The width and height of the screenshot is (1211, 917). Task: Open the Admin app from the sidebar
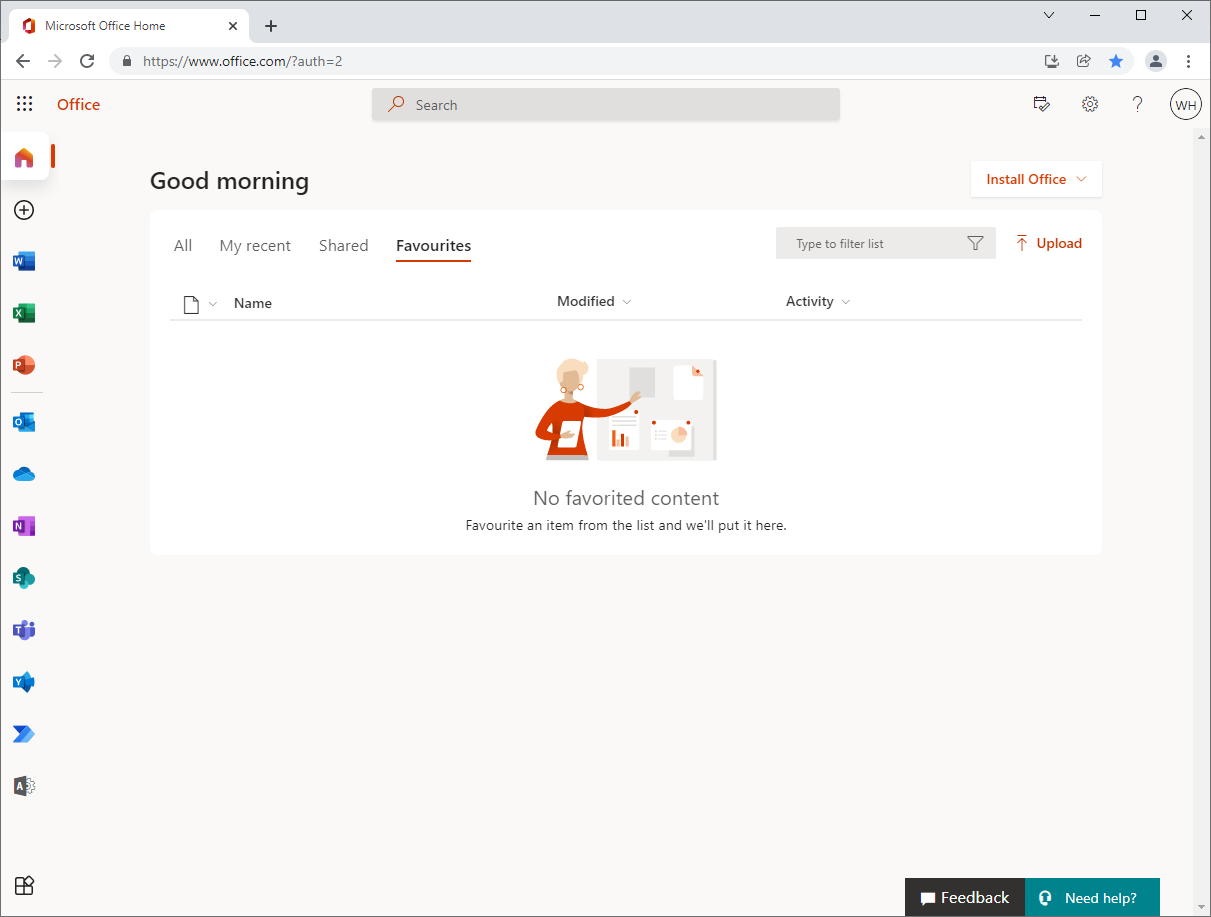24,786
